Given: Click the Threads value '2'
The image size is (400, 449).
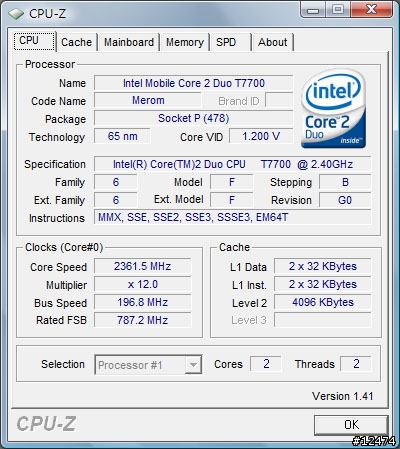Looking at the screenshot, I should coord(356,364).
